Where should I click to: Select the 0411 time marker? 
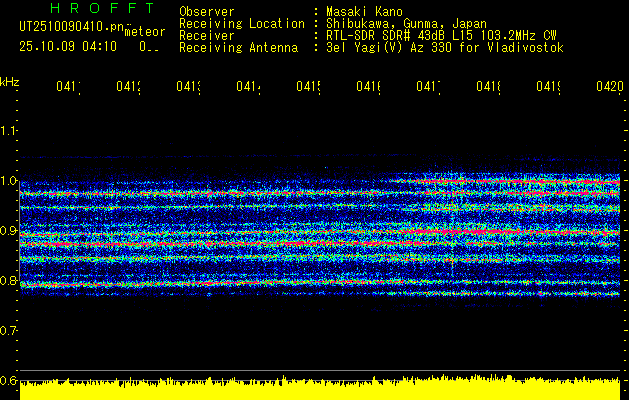(68, 87)
